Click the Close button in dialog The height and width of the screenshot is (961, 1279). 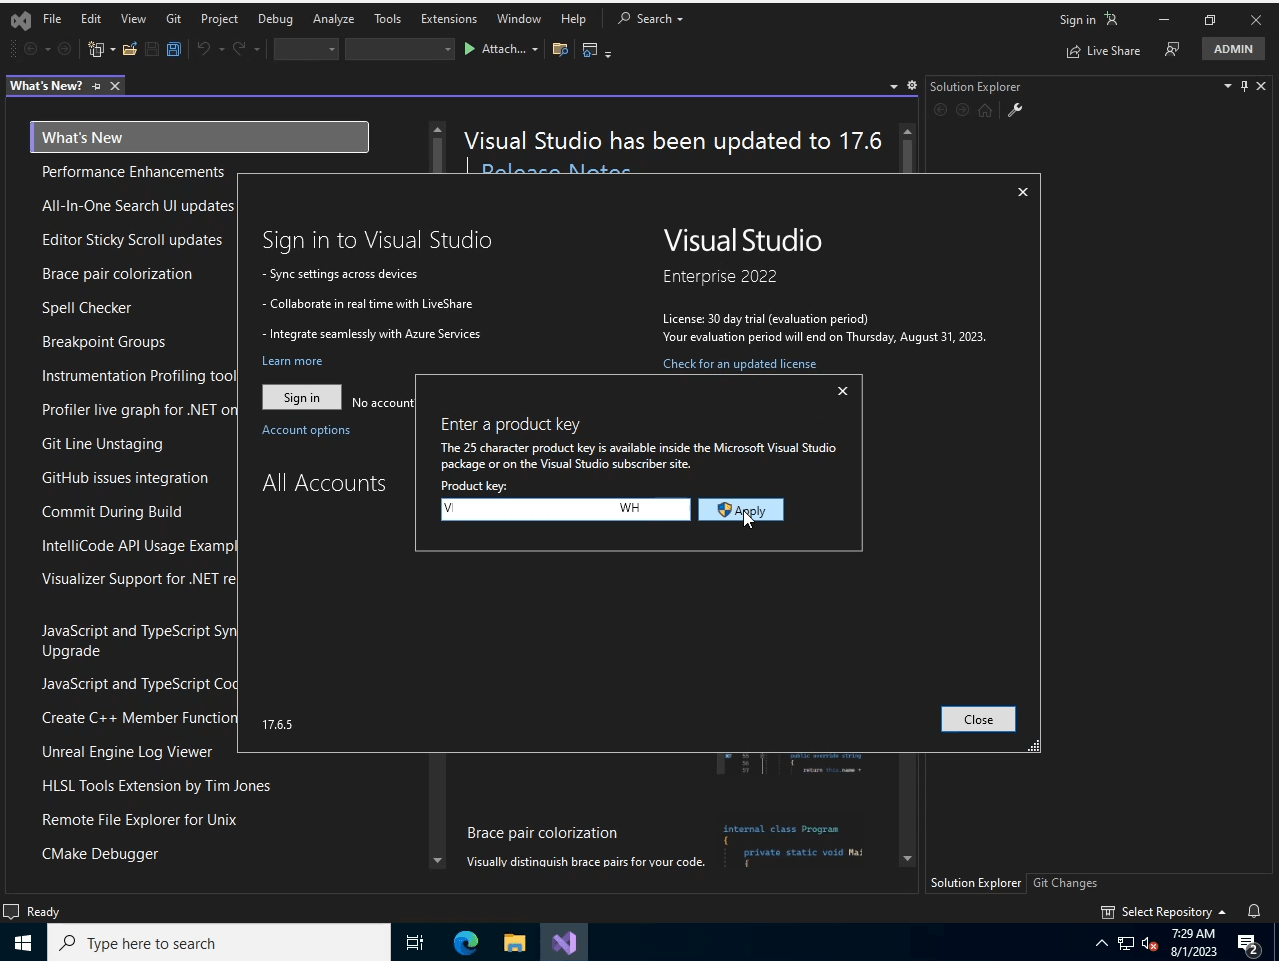(x=978, y=719)
